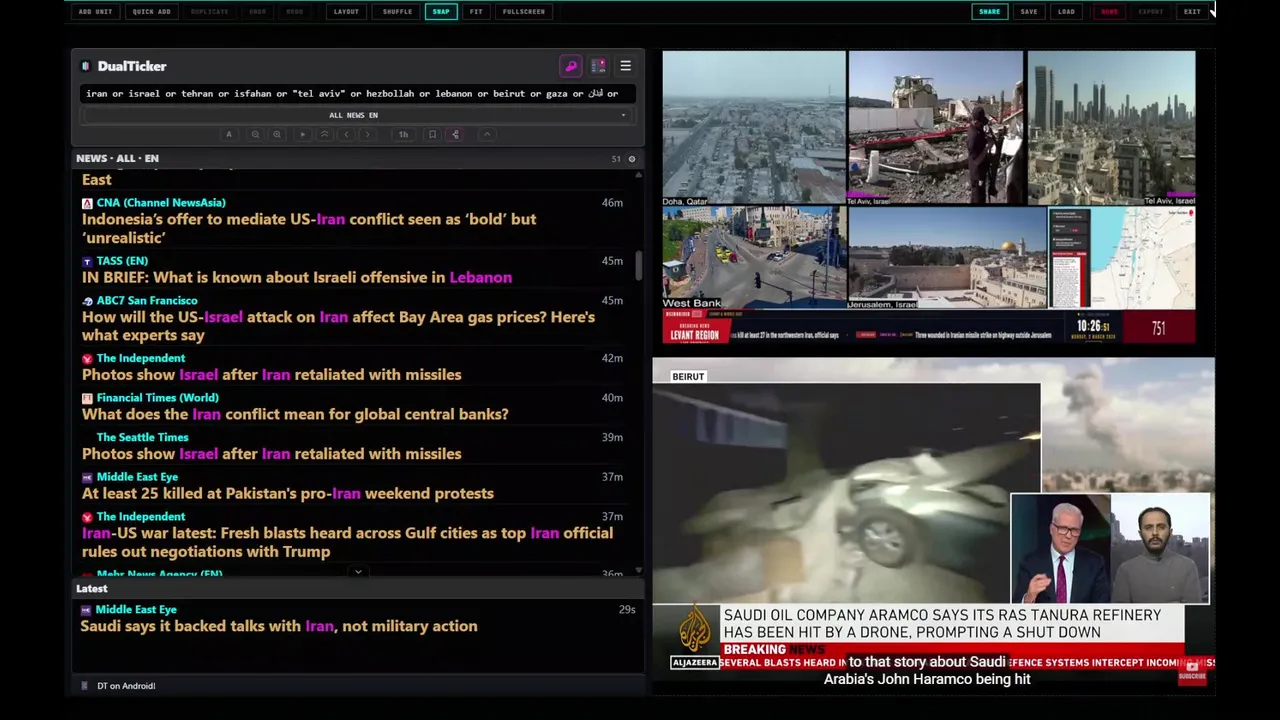Viewport: 1280px width, 720px height.
Task: Click the ABC7 San Francisco source name
Action: (147, 301)
